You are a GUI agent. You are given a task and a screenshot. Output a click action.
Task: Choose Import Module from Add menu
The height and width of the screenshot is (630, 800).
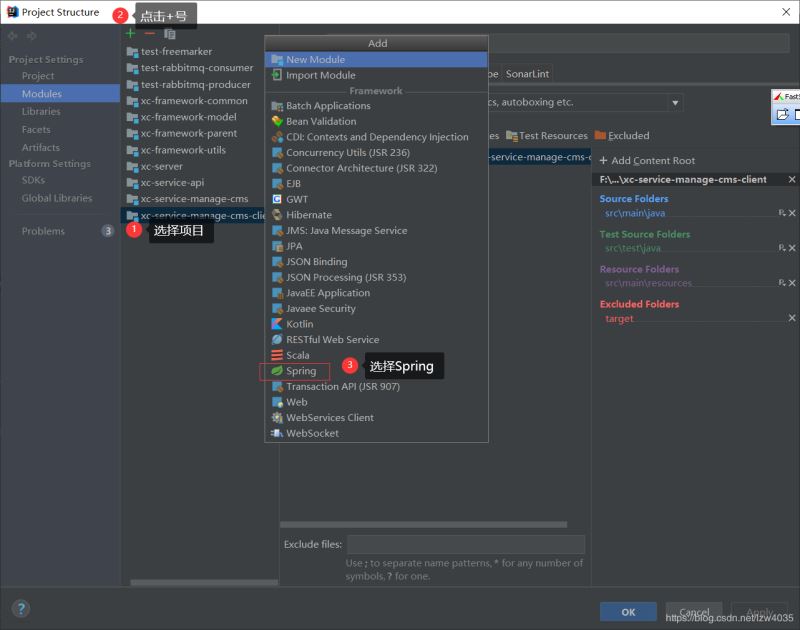(x=376, y=75)
